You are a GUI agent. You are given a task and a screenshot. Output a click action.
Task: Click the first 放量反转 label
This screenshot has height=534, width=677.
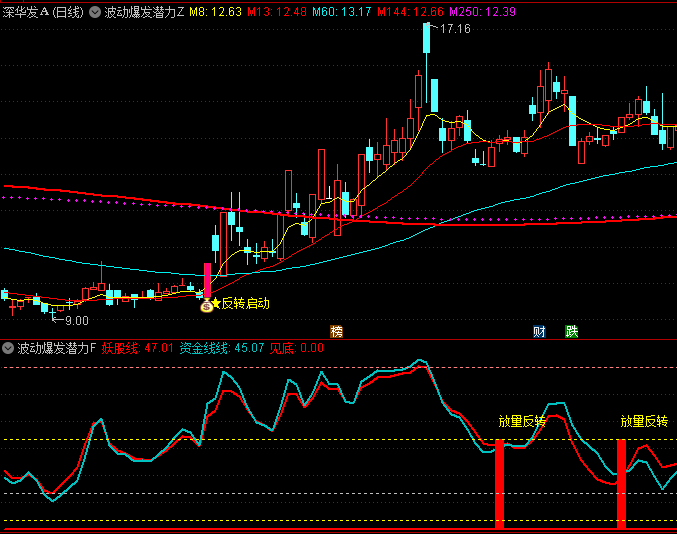coord(522,421)
